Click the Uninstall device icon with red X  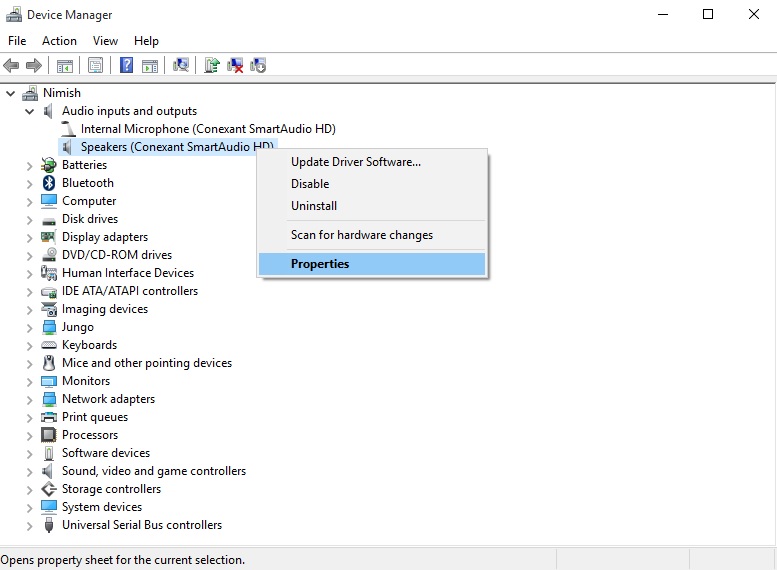coord(235,65)
